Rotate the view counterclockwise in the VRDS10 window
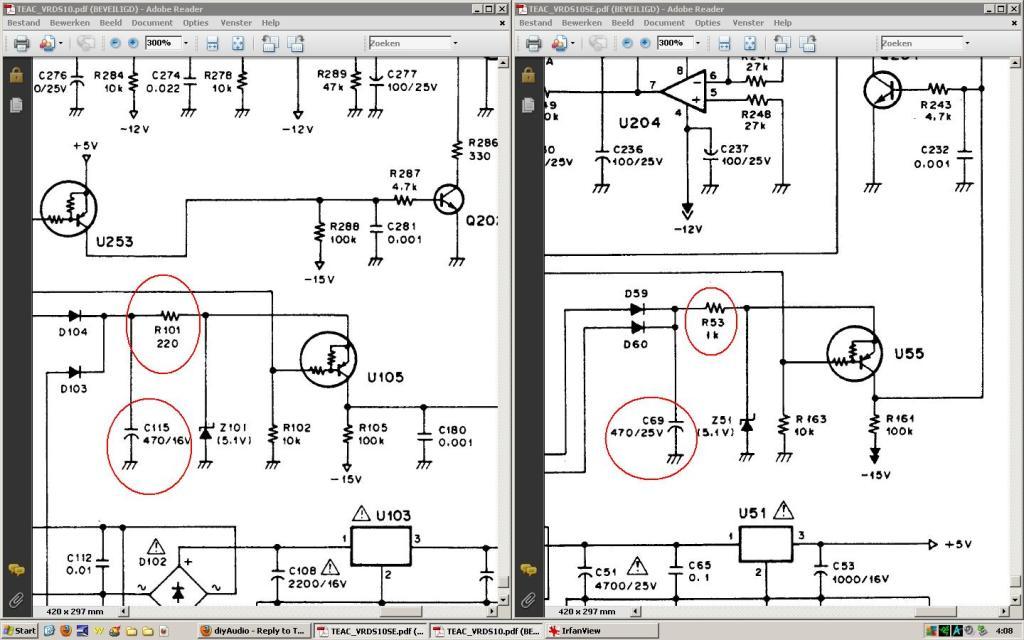 [x=270, y=43]
